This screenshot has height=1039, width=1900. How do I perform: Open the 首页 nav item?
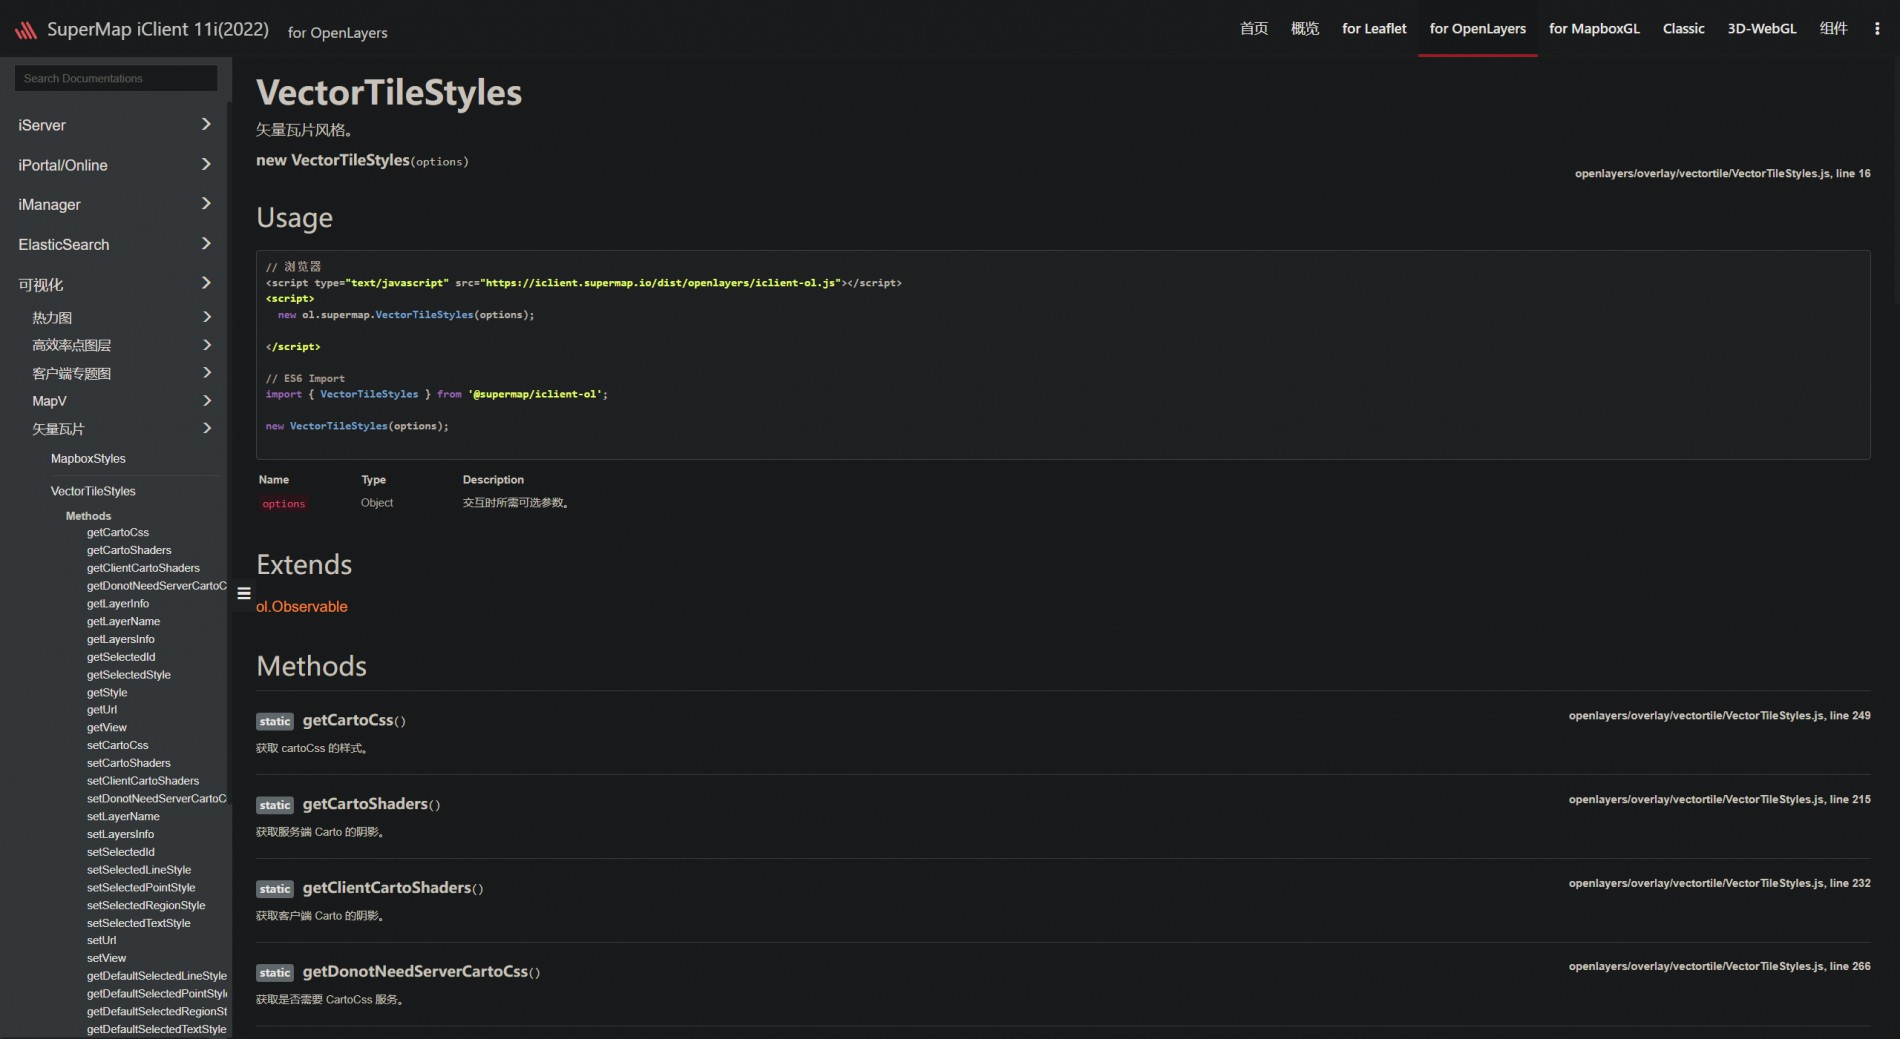[x=1254, y=29]
